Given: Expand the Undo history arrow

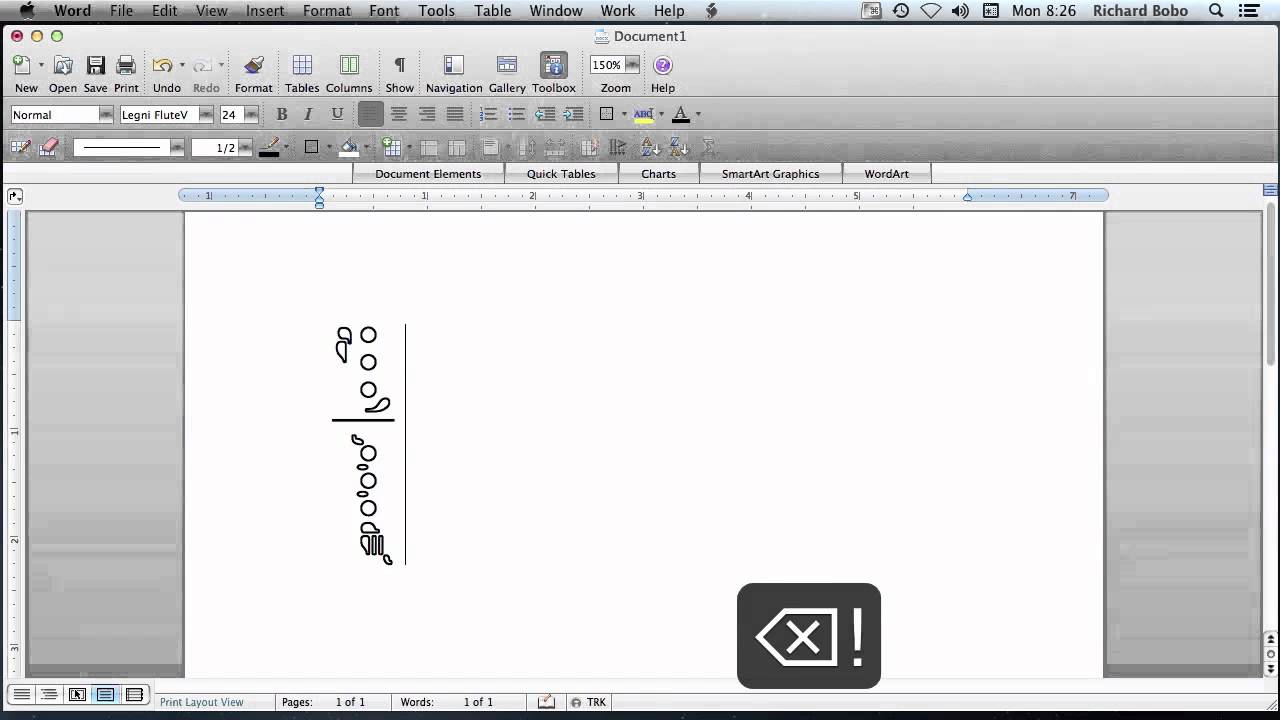Looking at the screenshot, I should (x=182, y=65).
